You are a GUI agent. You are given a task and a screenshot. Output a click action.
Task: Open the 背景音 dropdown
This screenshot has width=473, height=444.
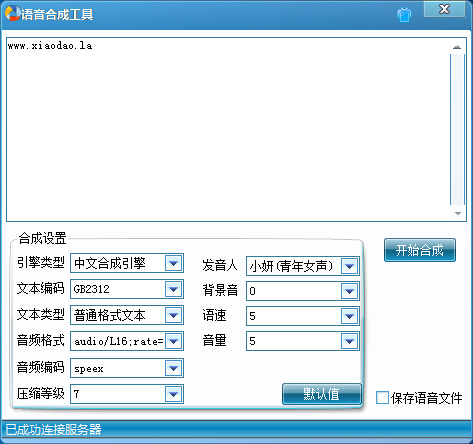point(349,291)
